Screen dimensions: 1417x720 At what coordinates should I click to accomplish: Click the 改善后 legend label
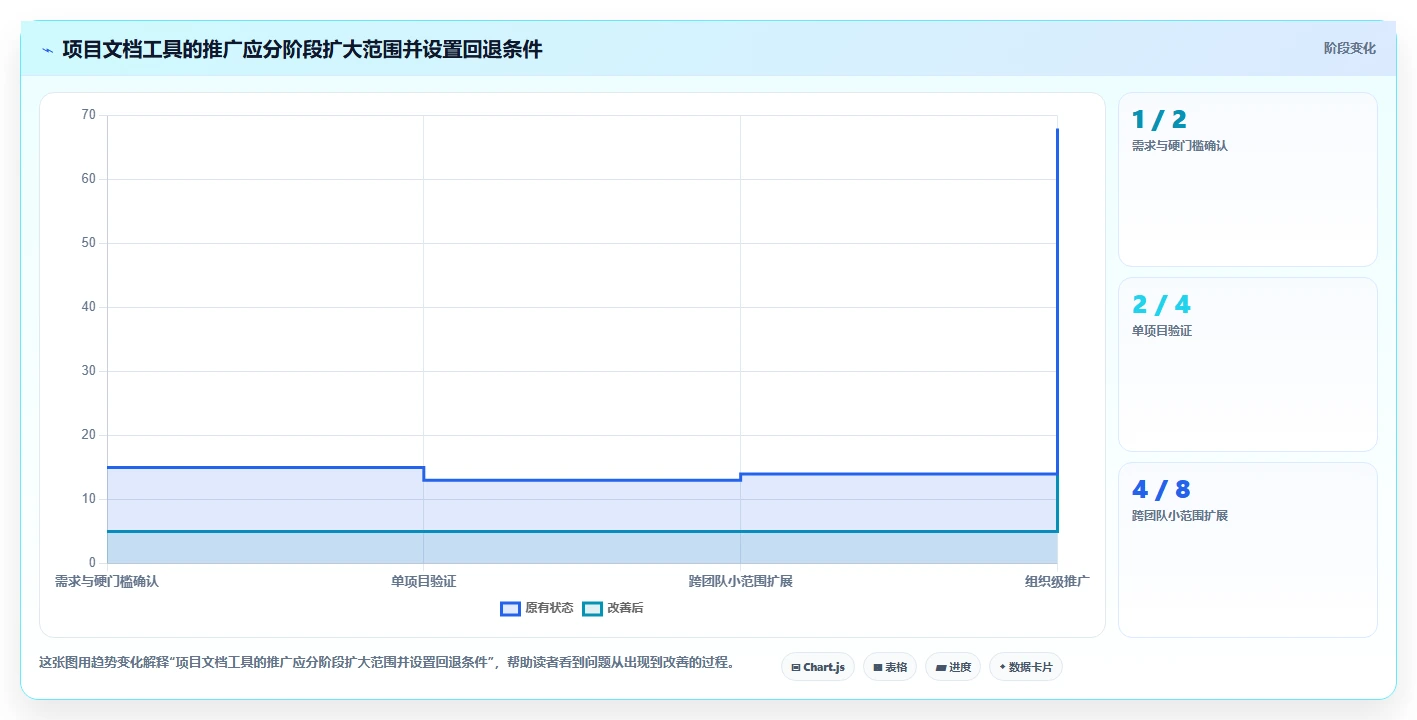(625, 608)
